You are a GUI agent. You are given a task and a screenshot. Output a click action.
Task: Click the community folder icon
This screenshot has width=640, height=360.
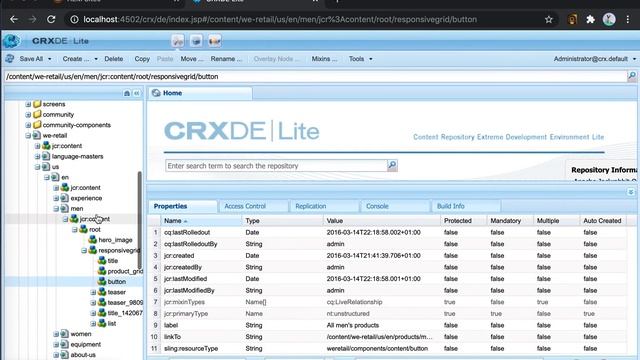[37, 114]
